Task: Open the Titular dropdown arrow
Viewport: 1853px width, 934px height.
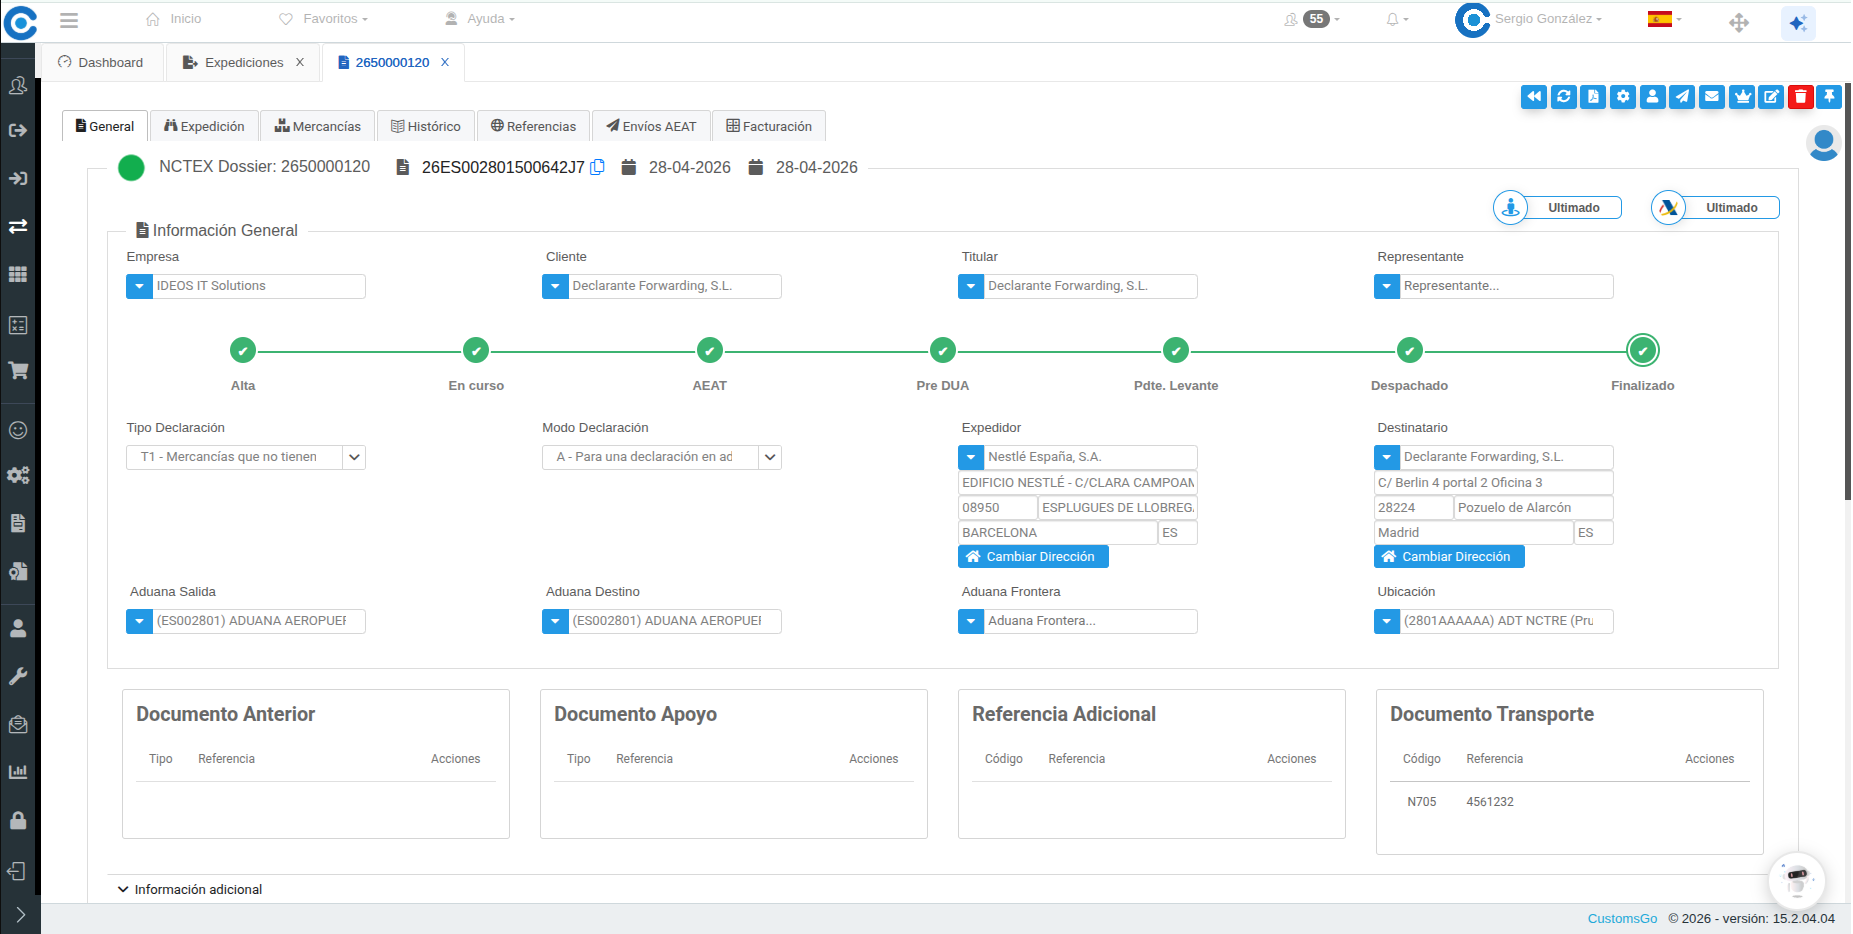Action: 971,286
